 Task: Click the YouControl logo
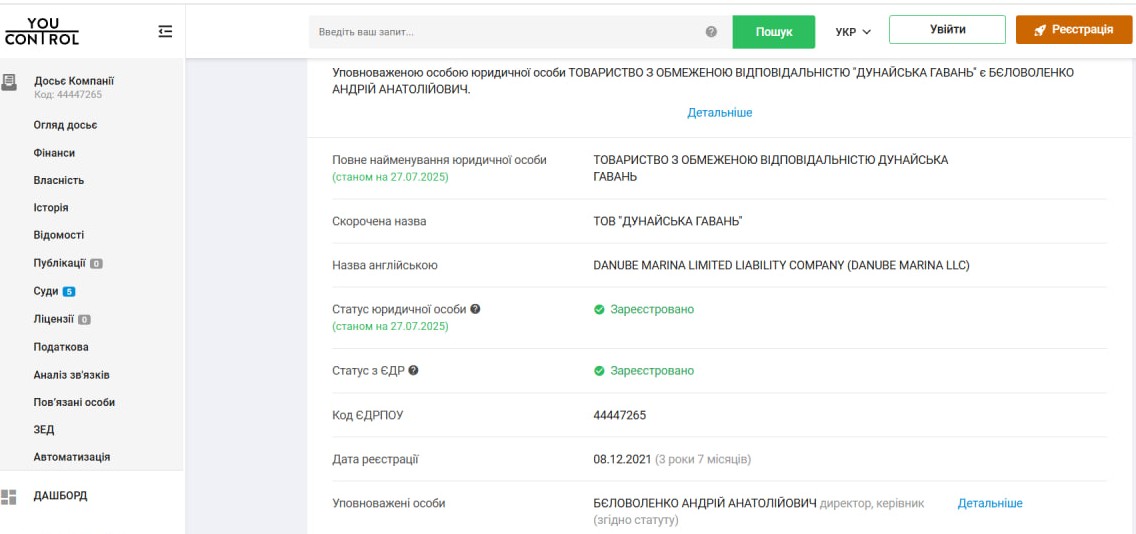(x=41, y=32)
